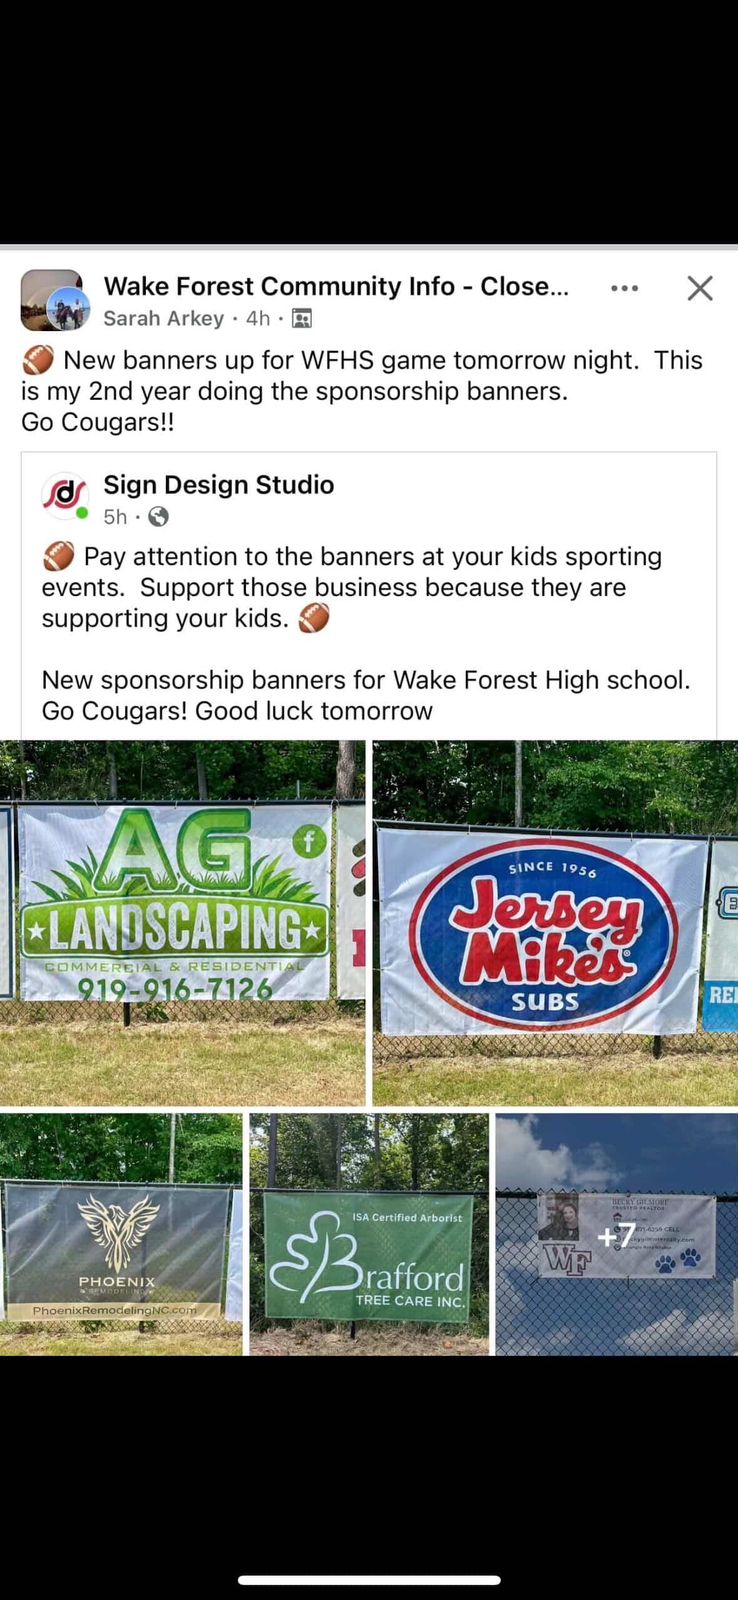Image resolution: width=738 pixels, height=1600 pixels.
Task: Show the +7 additional photos
Action: click(x=617, y=1234)
